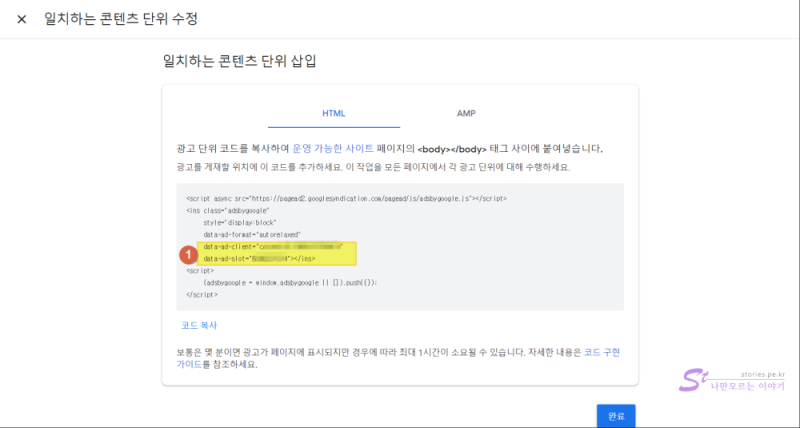800x428 pixels.
Task: Click the adsbygoogle push script line
Action: point(290,282)
